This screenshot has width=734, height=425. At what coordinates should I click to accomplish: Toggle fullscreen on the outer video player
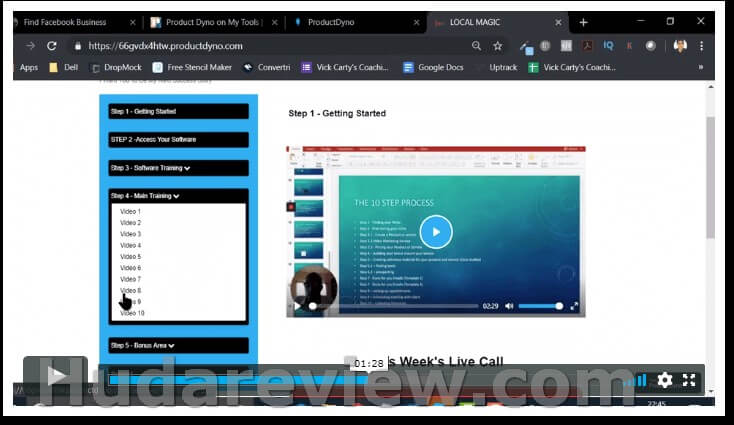click(x=689, y=380)
